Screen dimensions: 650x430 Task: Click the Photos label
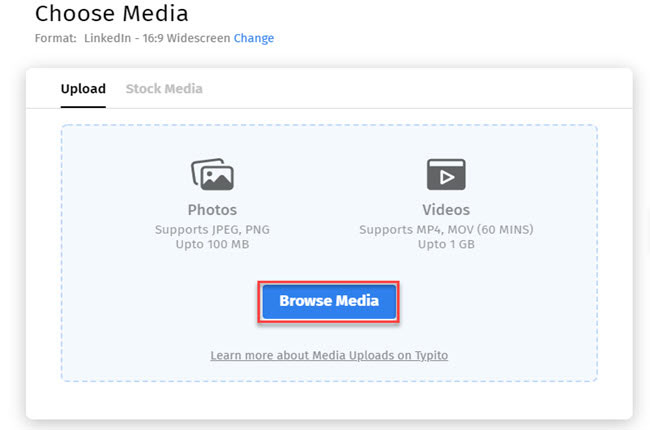[x=212, y=210]
